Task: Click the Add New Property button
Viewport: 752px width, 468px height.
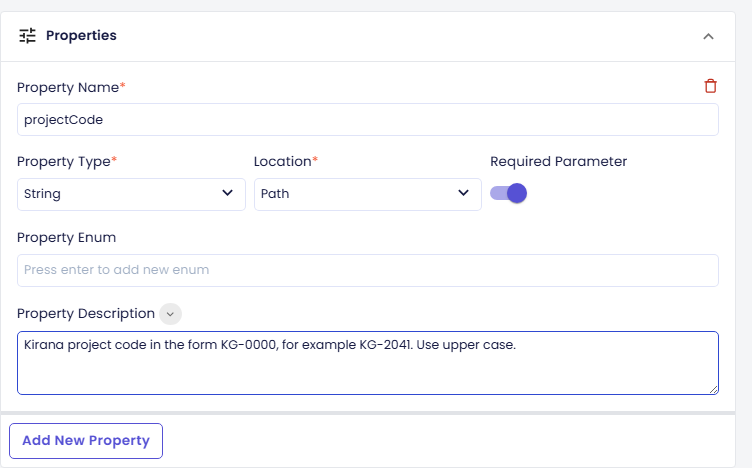Action: click(86, 441)
